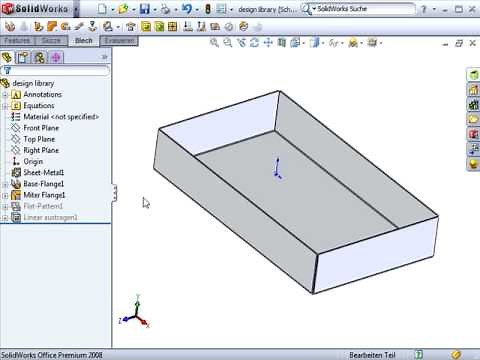480x360 pixels.
Task: Open the View Orientation dropdown arrow
Action: 303,43
